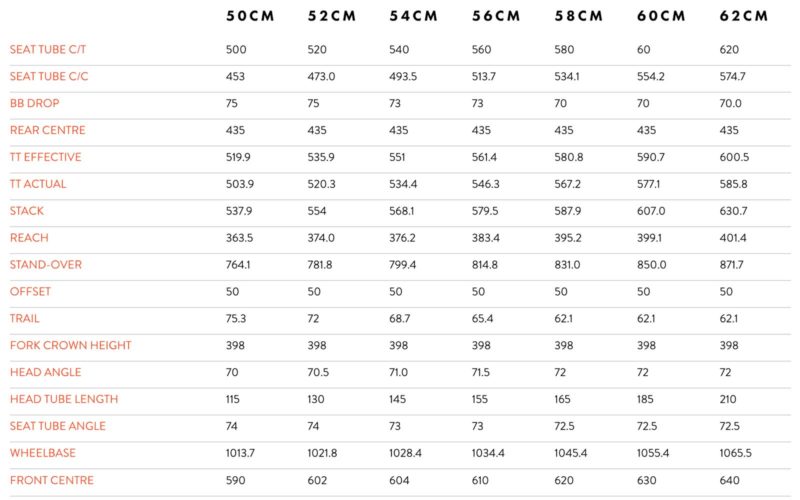Click the REACH row label

pyautogui.click(x=29, y=238)
